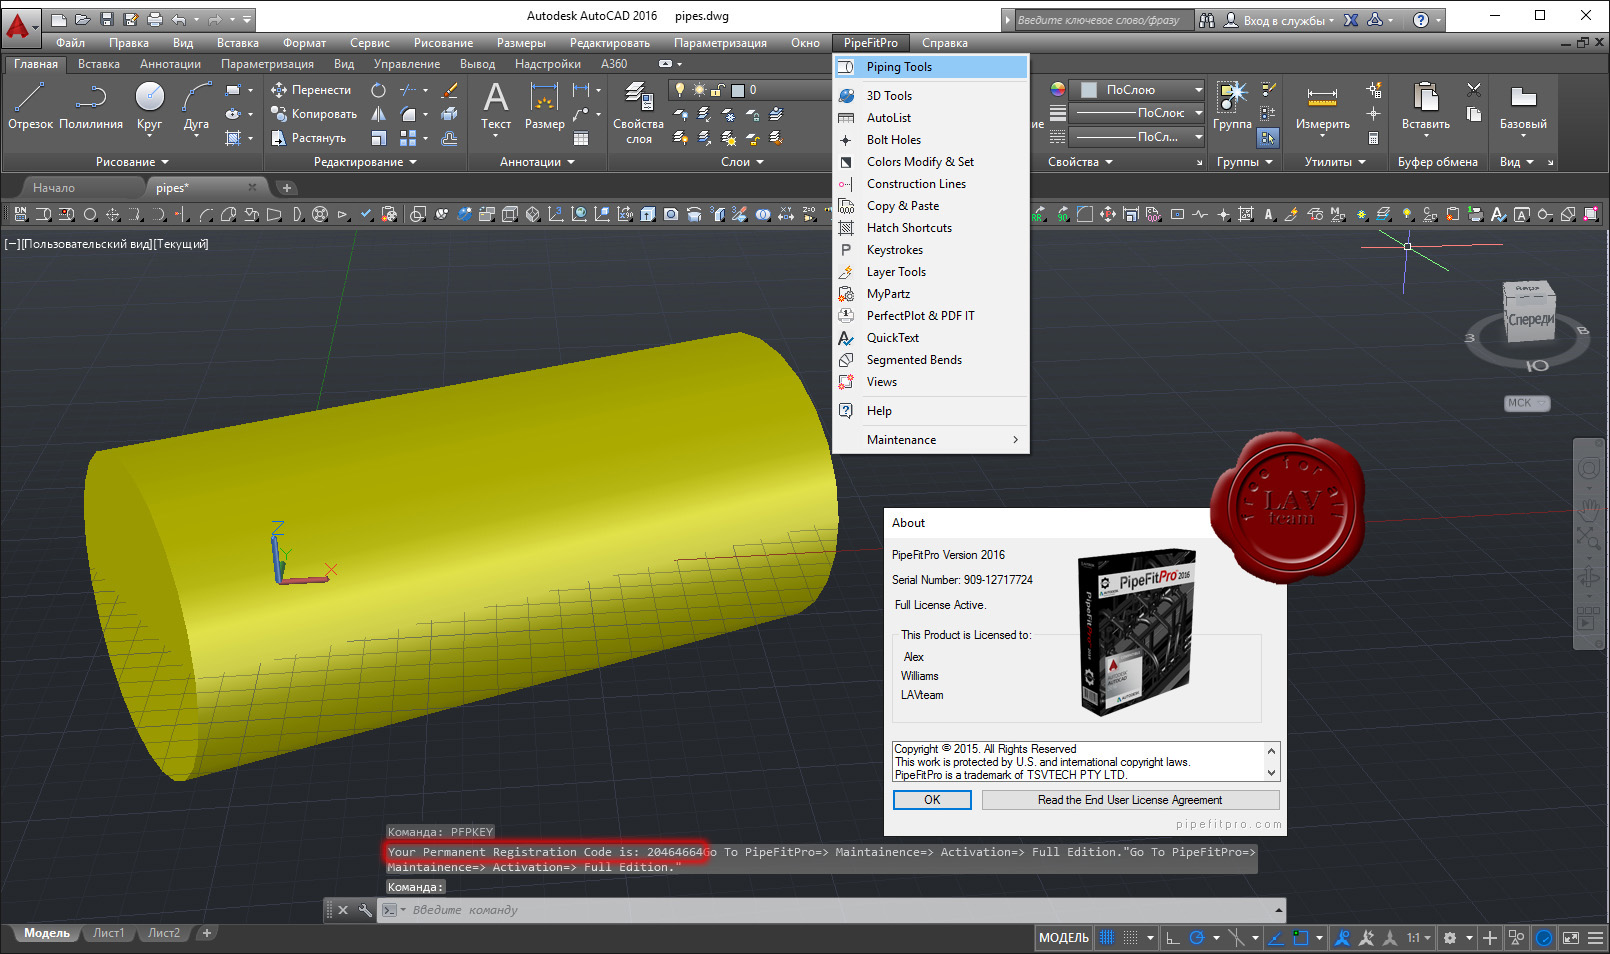Click the Move (Перенести) tool

(311, 90)
